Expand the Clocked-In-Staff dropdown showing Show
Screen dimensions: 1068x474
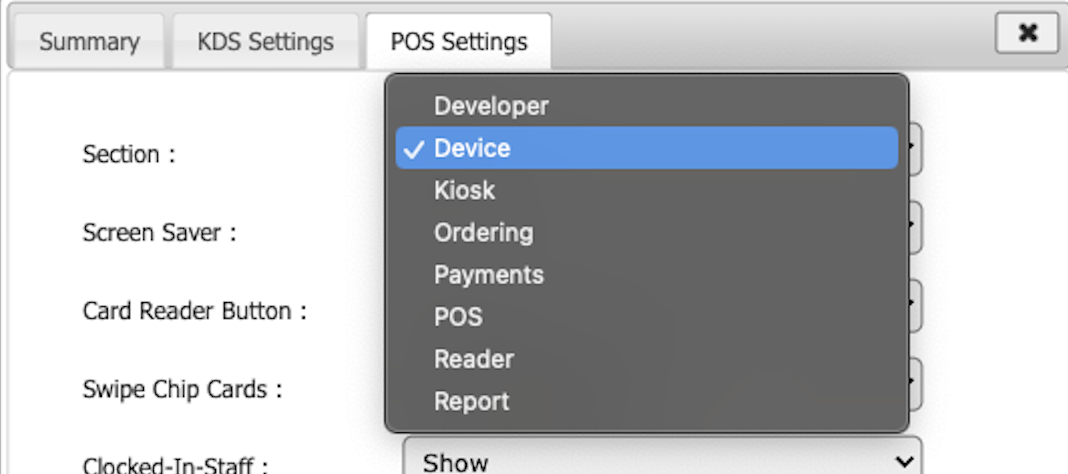(662, 461)
